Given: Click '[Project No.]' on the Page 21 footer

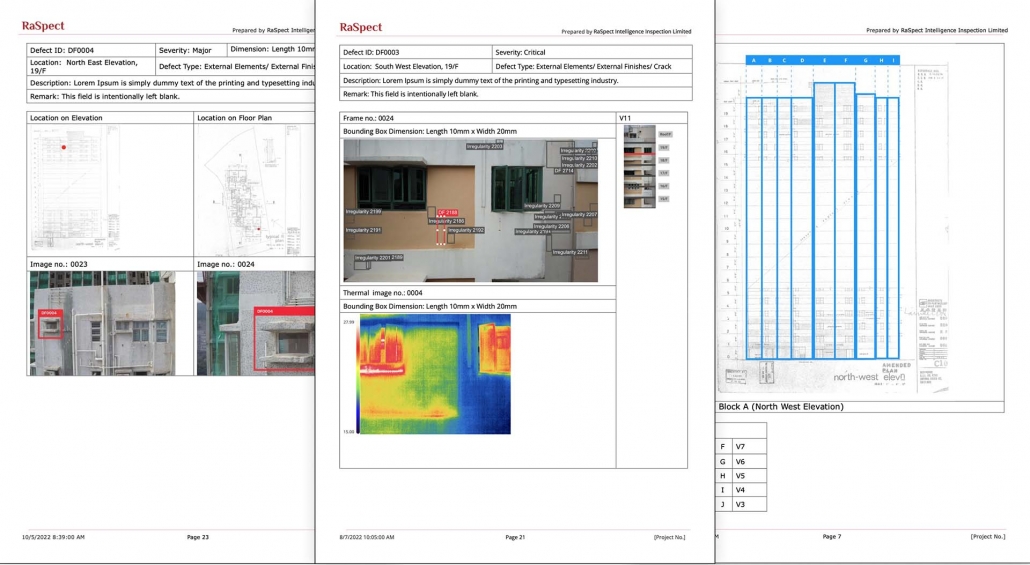Looking at the screenshot, I should coord(669,537).
